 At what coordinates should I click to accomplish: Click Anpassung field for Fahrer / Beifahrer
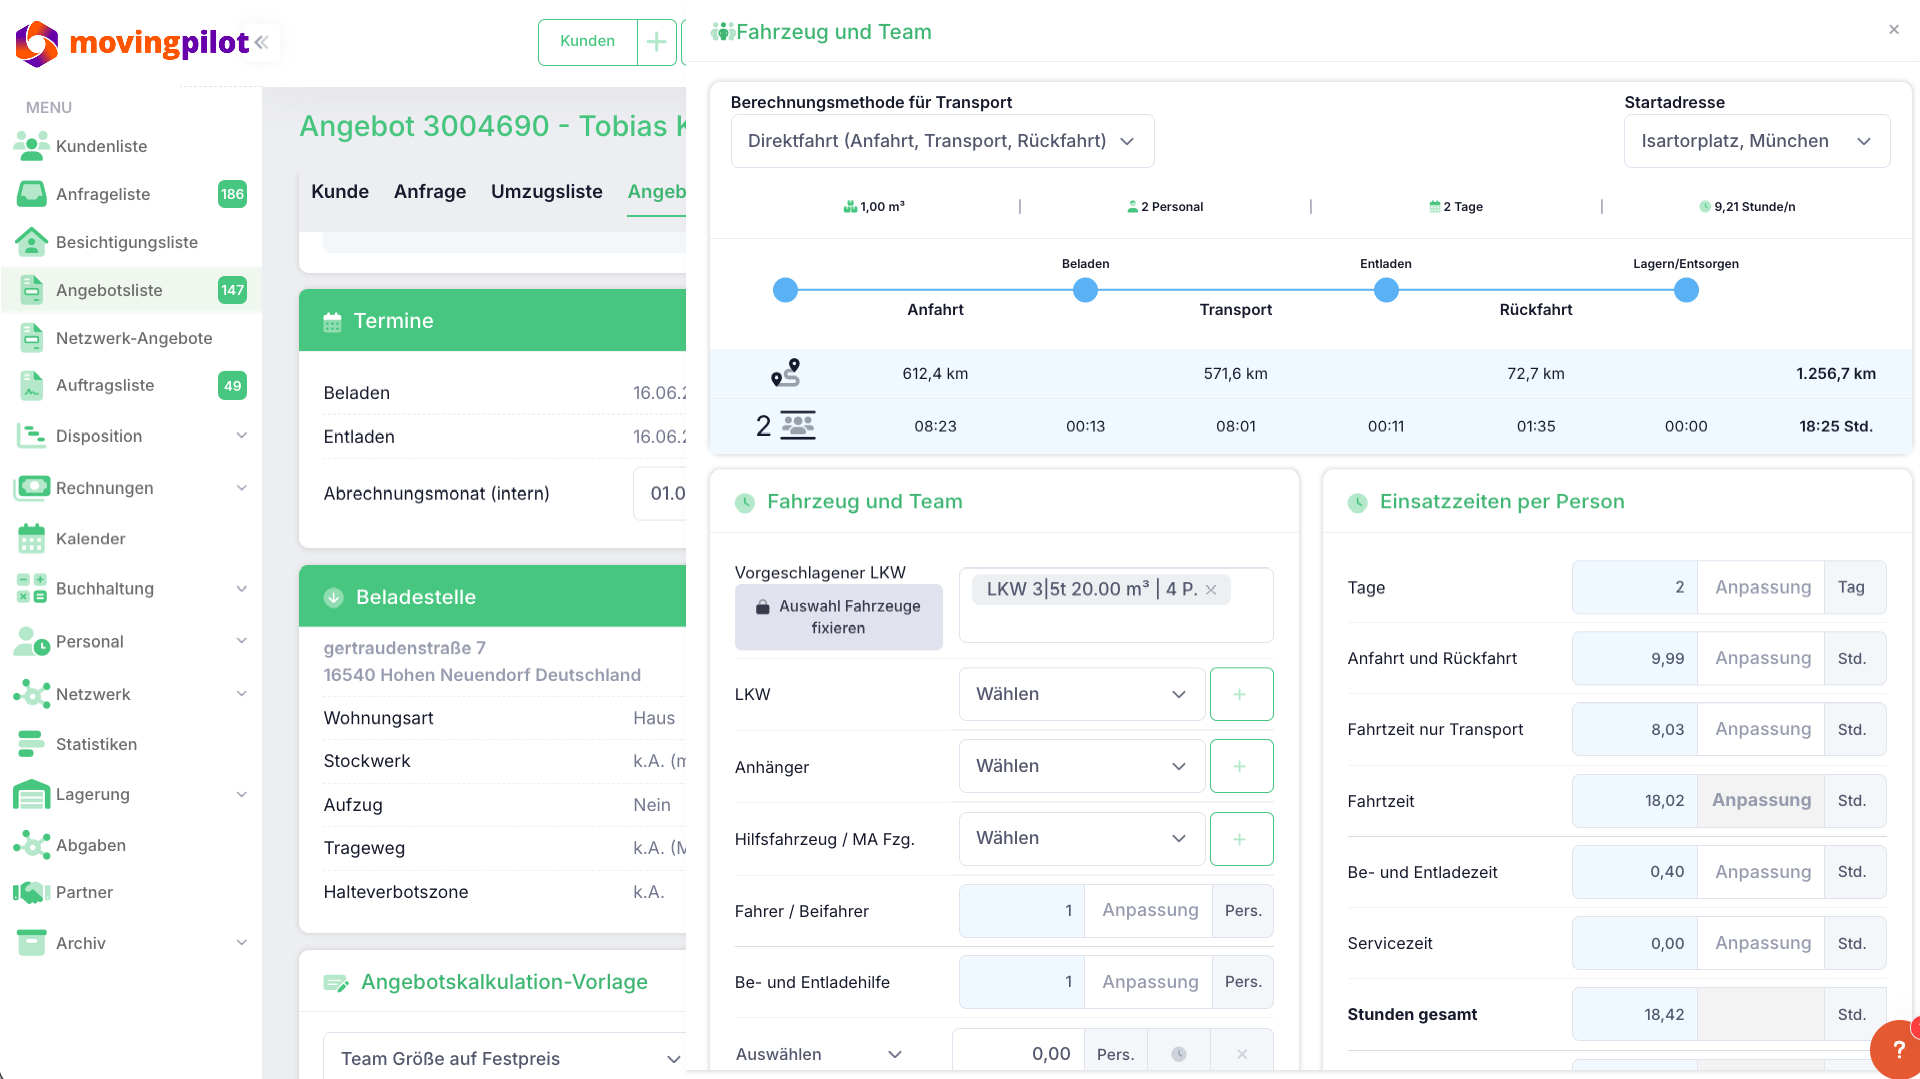[x=1149, y=911]
